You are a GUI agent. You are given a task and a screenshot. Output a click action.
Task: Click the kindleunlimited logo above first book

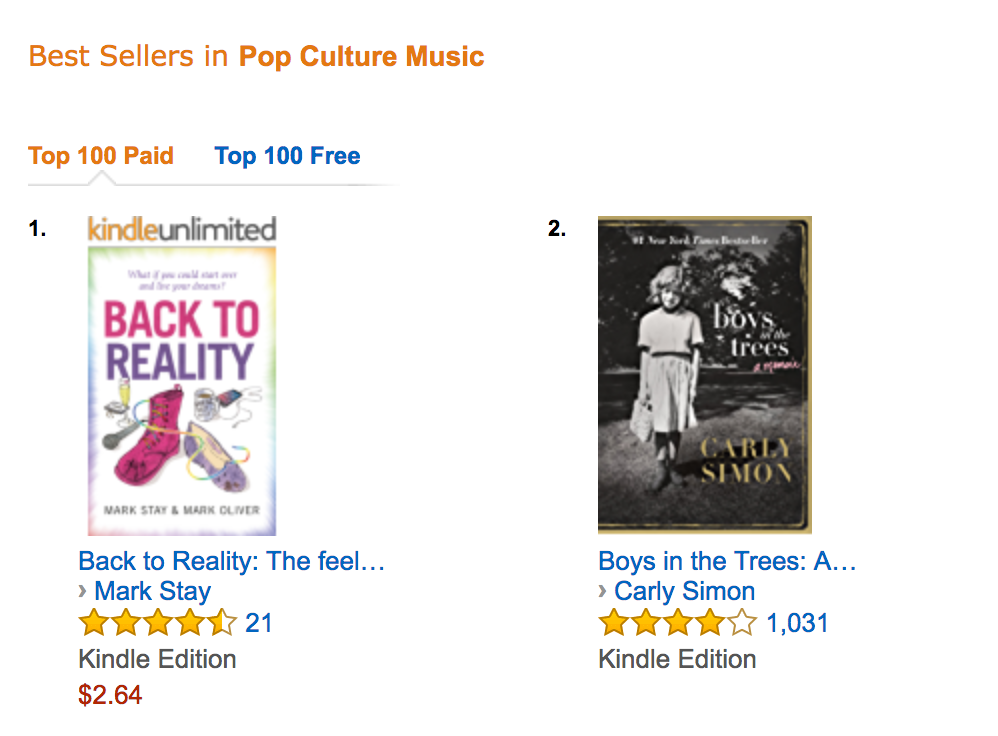181,229
